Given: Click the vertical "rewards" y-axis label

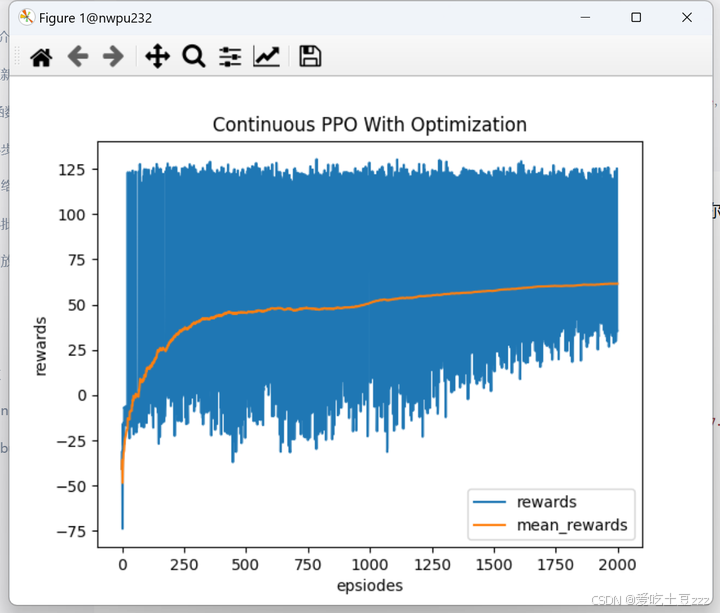Looking at the screenshot, I should 41,346.
